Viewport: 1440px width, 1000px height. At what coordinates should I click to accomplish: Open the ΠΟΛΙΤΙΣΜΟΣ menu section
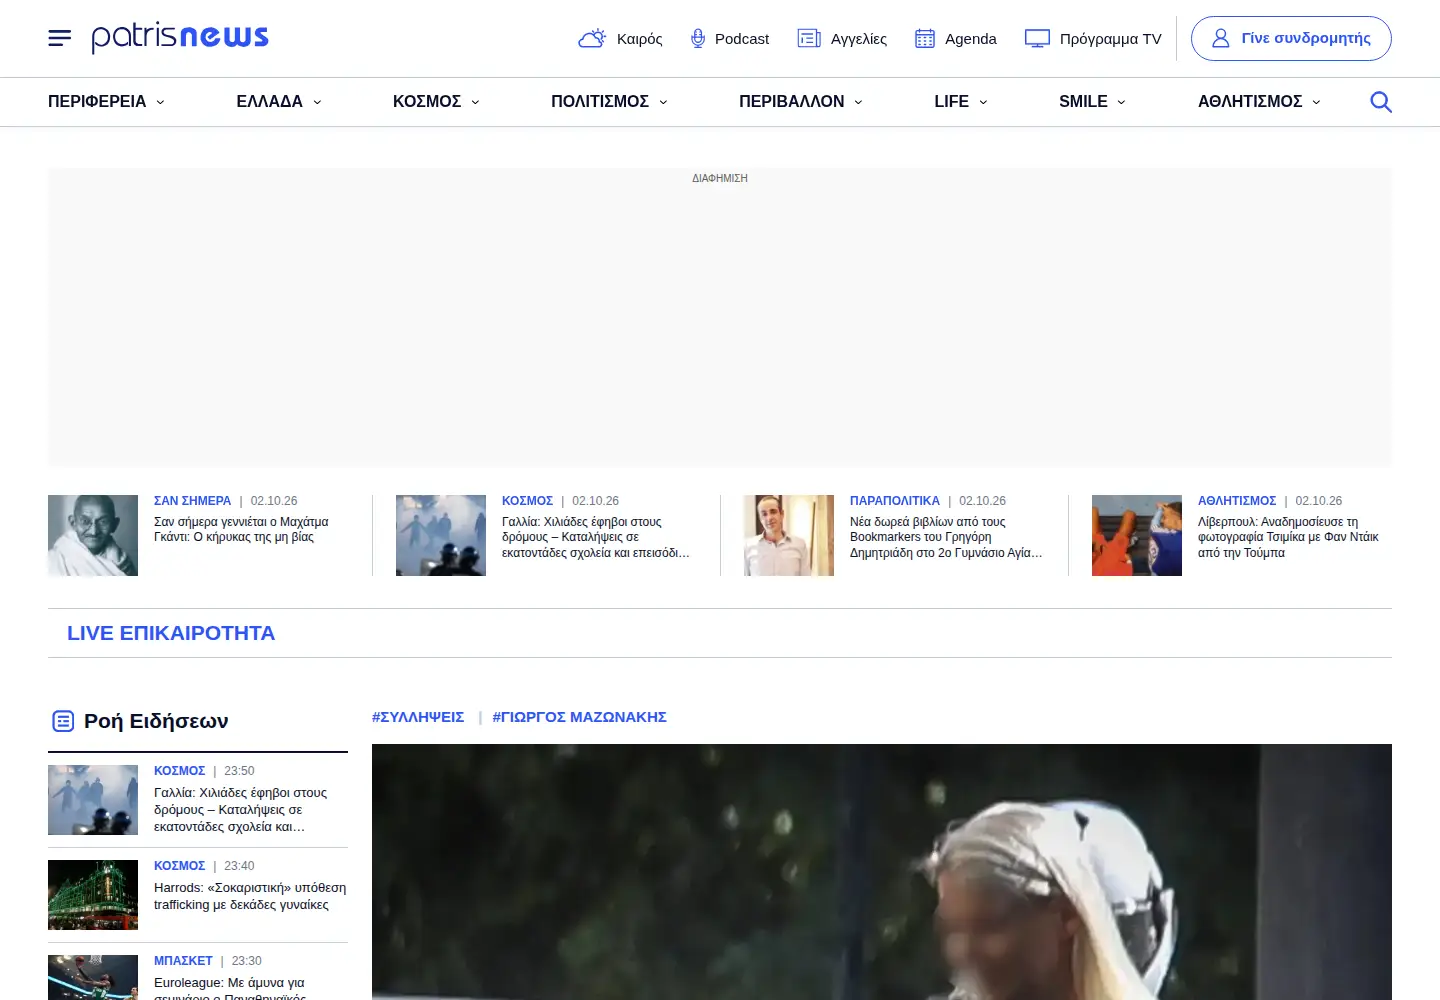(600, 102)
